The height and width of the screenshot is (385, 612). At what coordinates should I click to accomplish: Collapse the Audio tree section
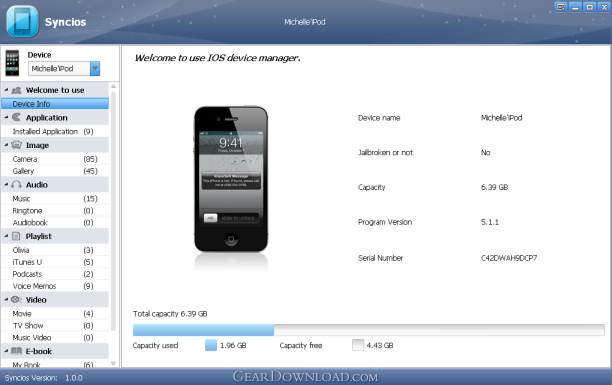point(6,184)
